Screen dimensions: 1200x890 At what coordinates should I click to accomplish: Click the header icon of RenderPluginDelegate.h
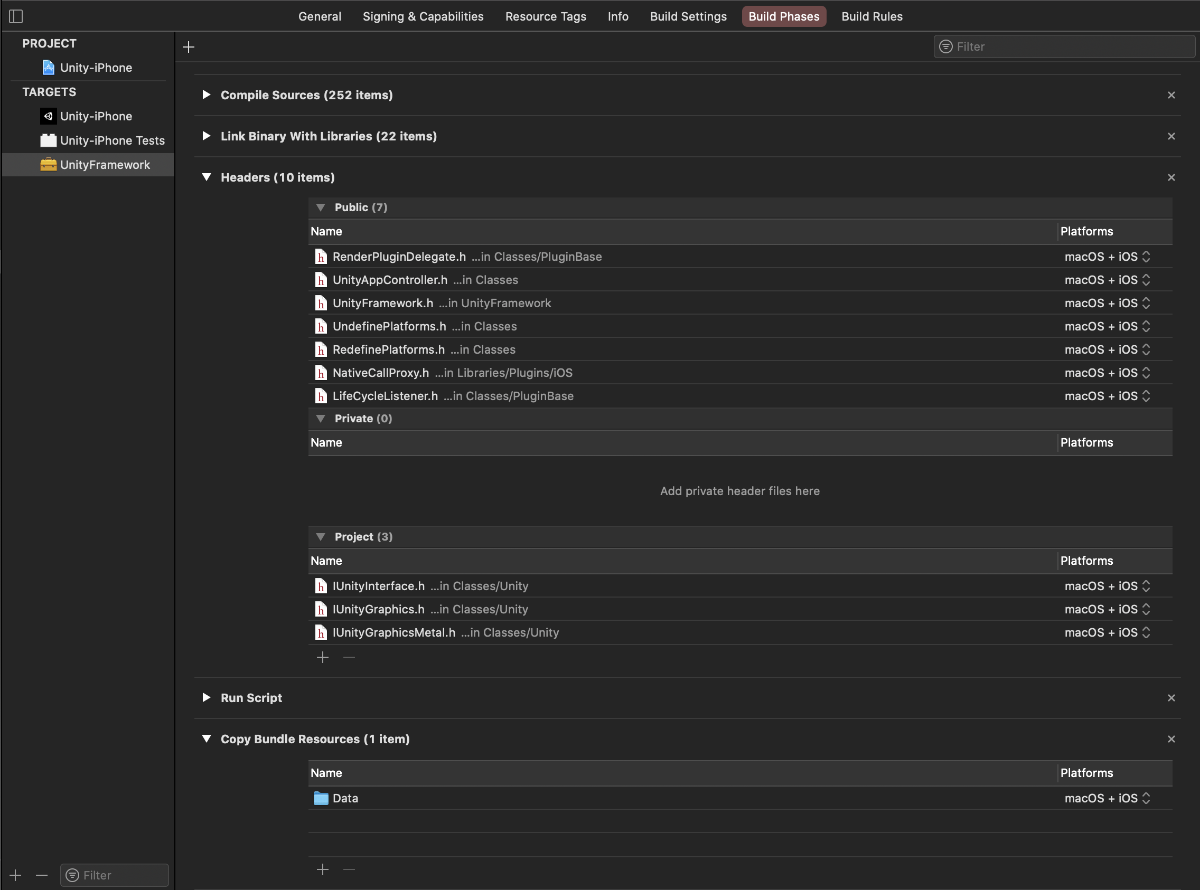pos(321,257)
